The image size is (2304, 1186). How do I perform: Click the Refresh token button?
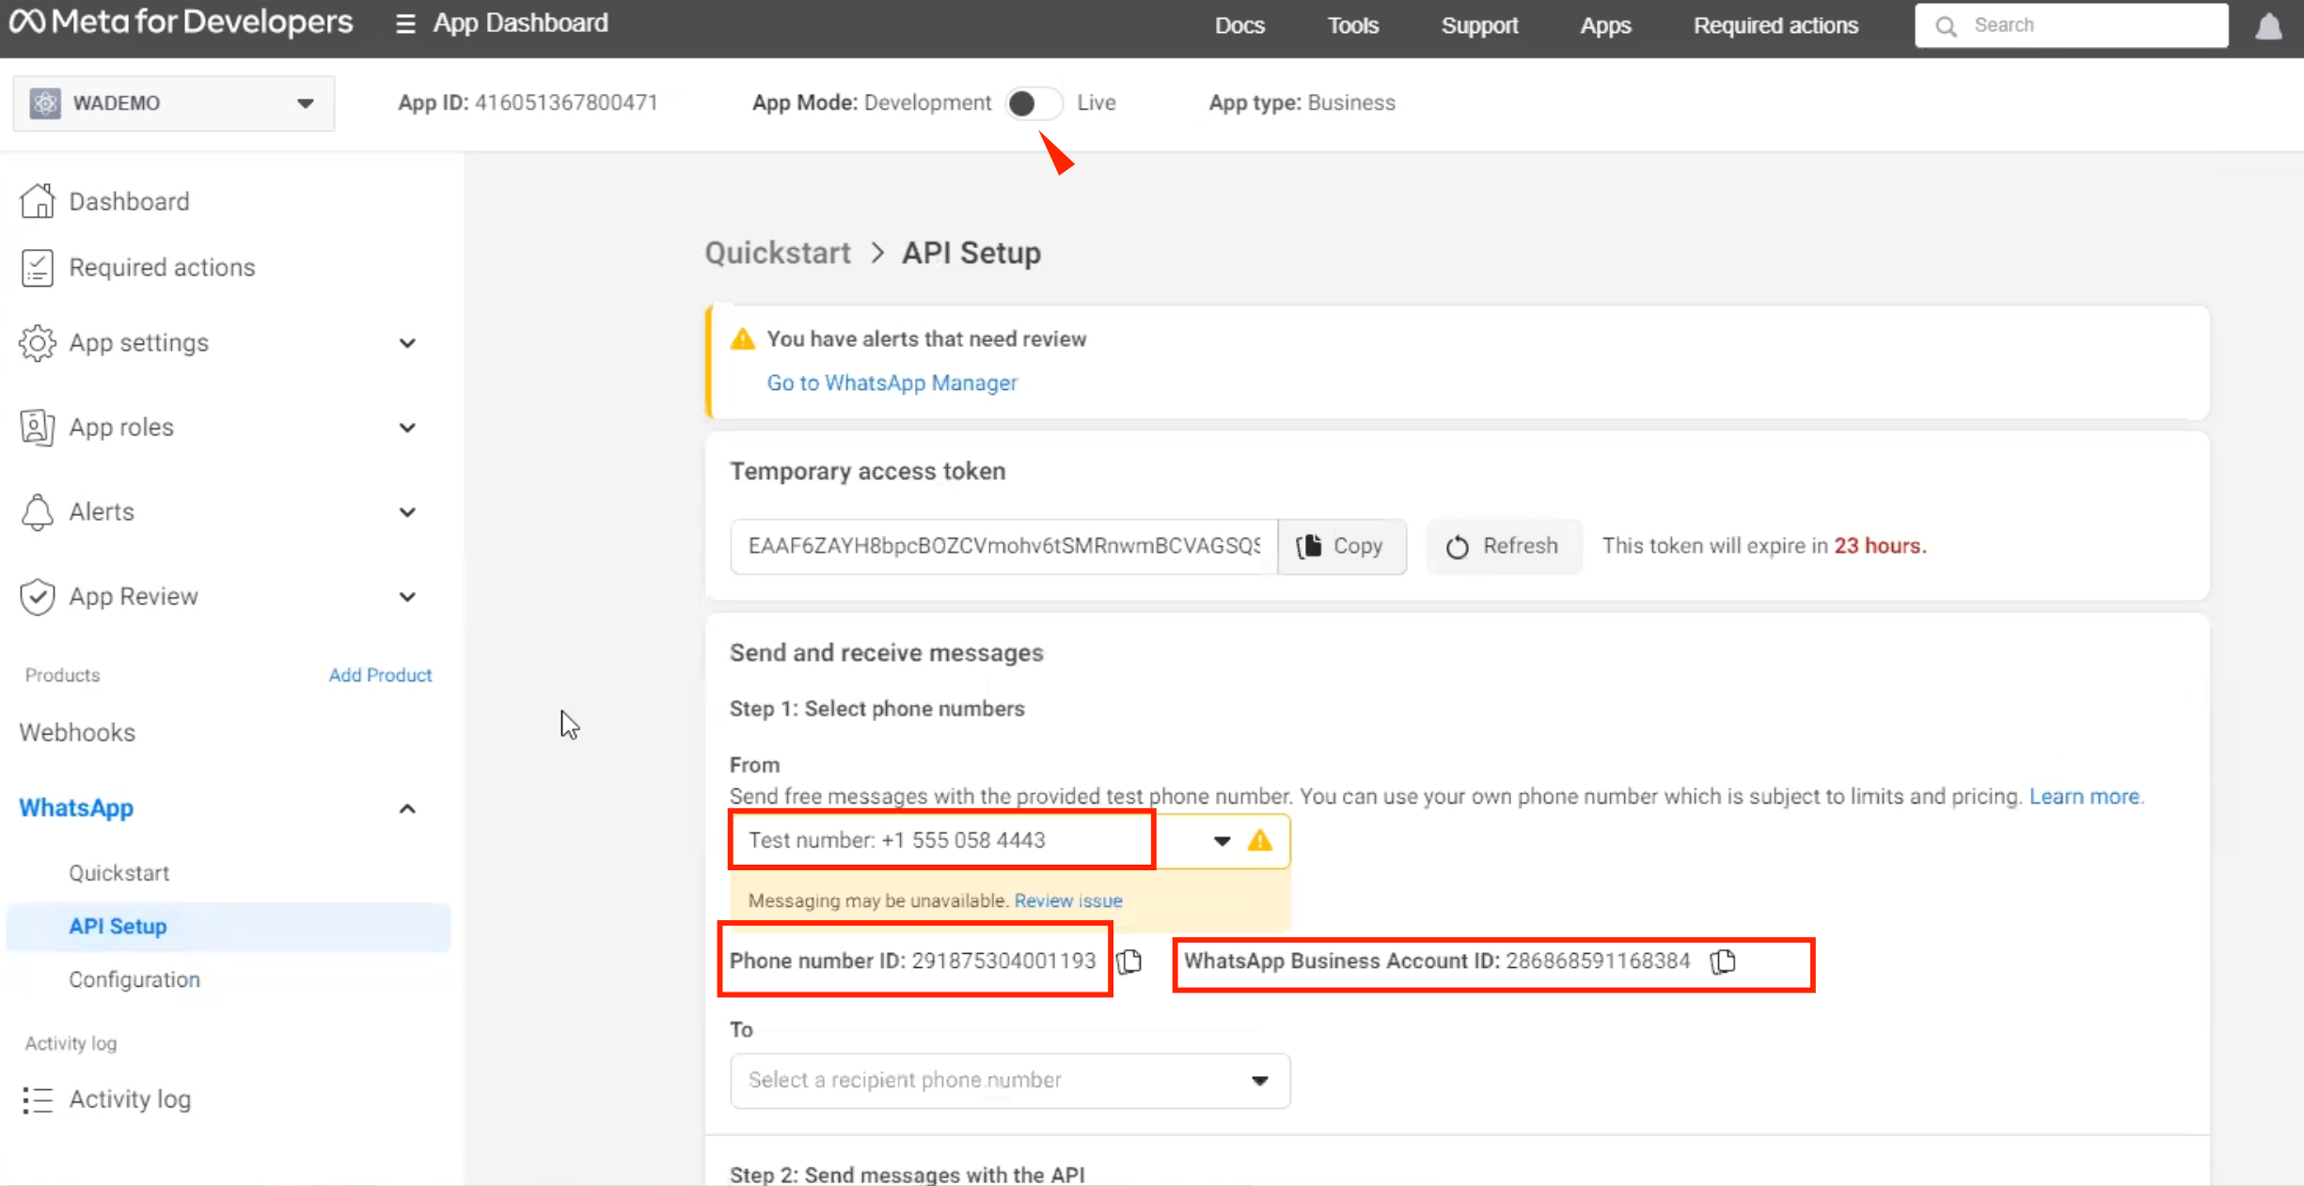tap(1503, 546)
